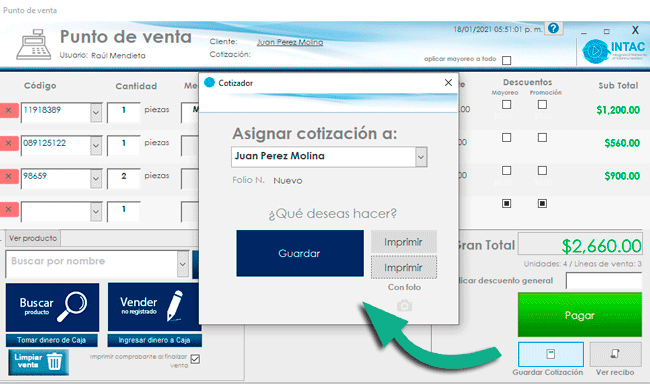Screen dimensions: 650x384
Task: Click the $560.00 subtotal
Action: tap(622, 143)
